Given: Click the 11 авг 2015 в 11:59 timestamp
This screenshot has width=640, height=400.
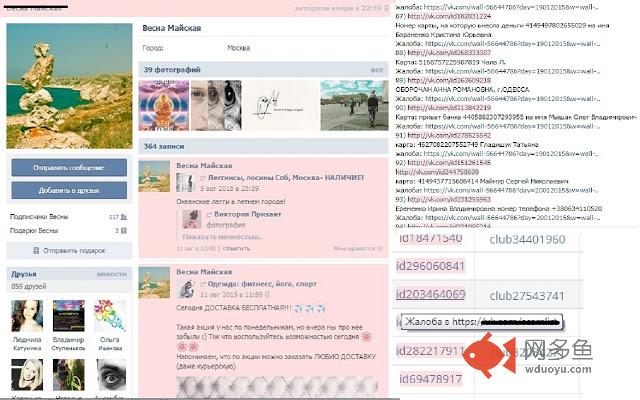Looking at the screenshot, I should (x=232, y=294).
